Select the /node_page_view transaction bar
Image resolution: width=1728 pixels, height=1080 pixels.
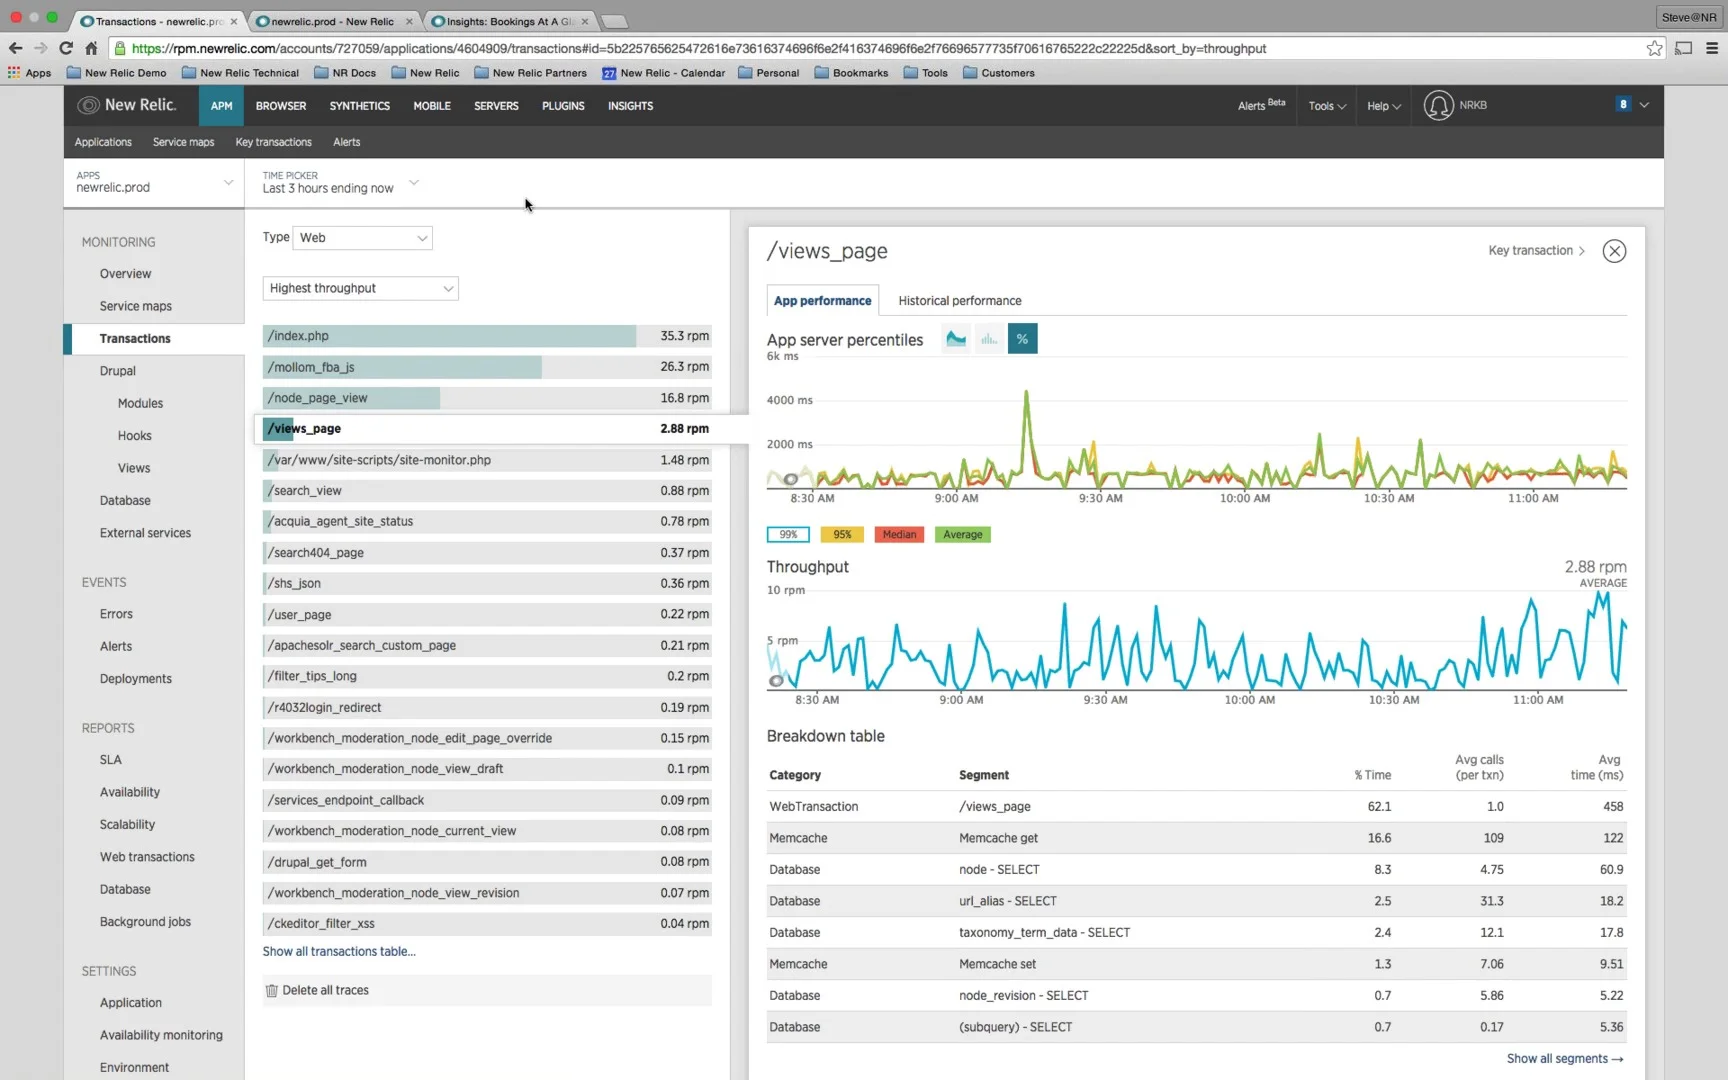[x=487, y=398]
